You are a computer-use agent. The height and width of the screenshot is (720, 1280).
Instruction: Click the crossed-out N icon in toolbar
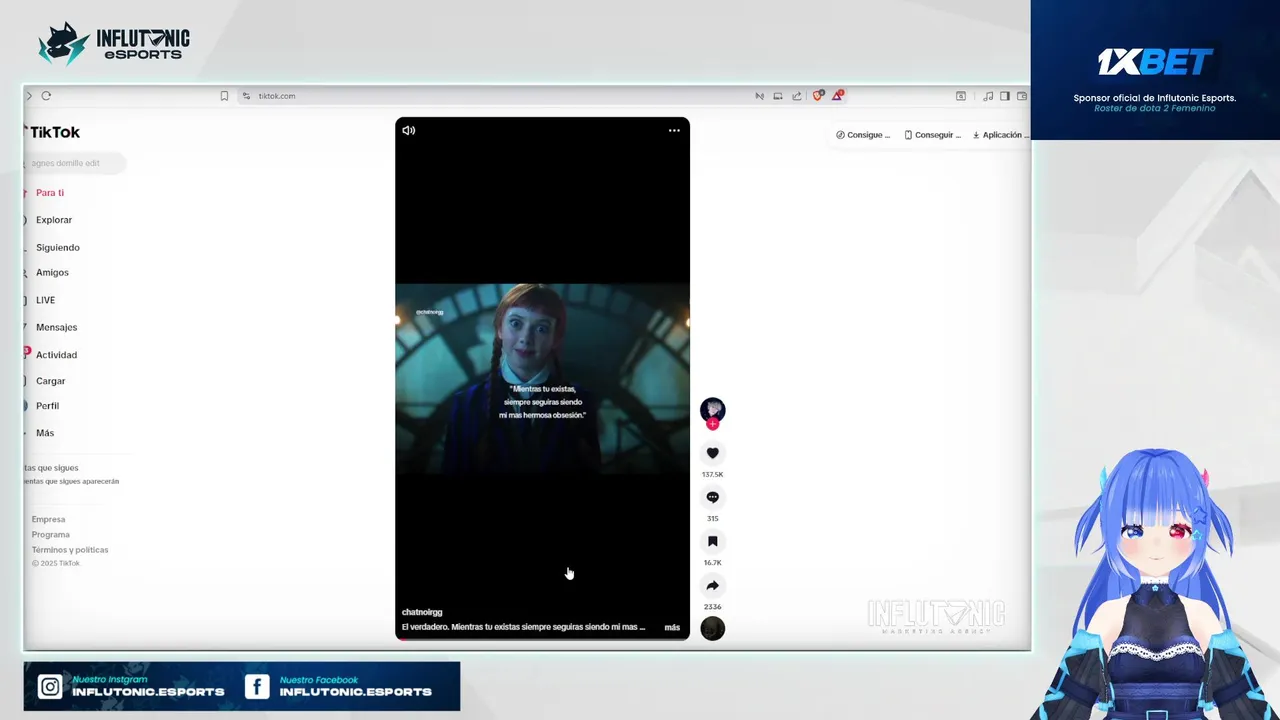pos(759,96)
